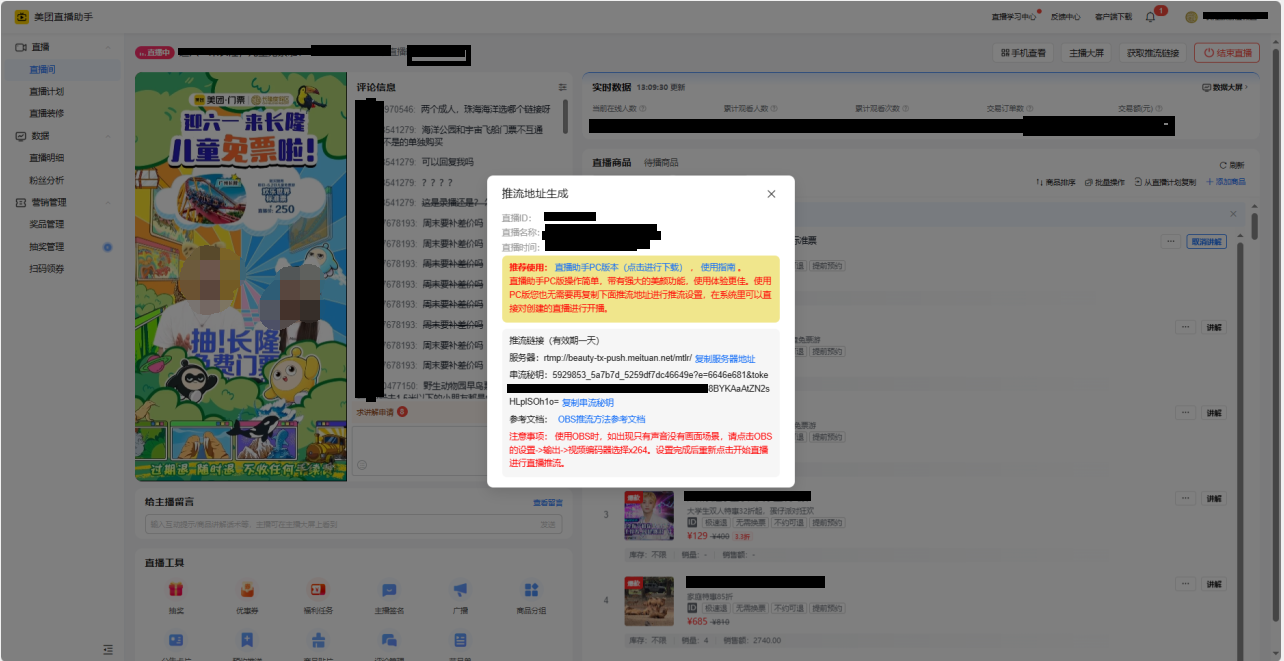Click the 直播 camera icon in sidebar
This screenshot has width=1284, height=661.
(x=21, y=47)
